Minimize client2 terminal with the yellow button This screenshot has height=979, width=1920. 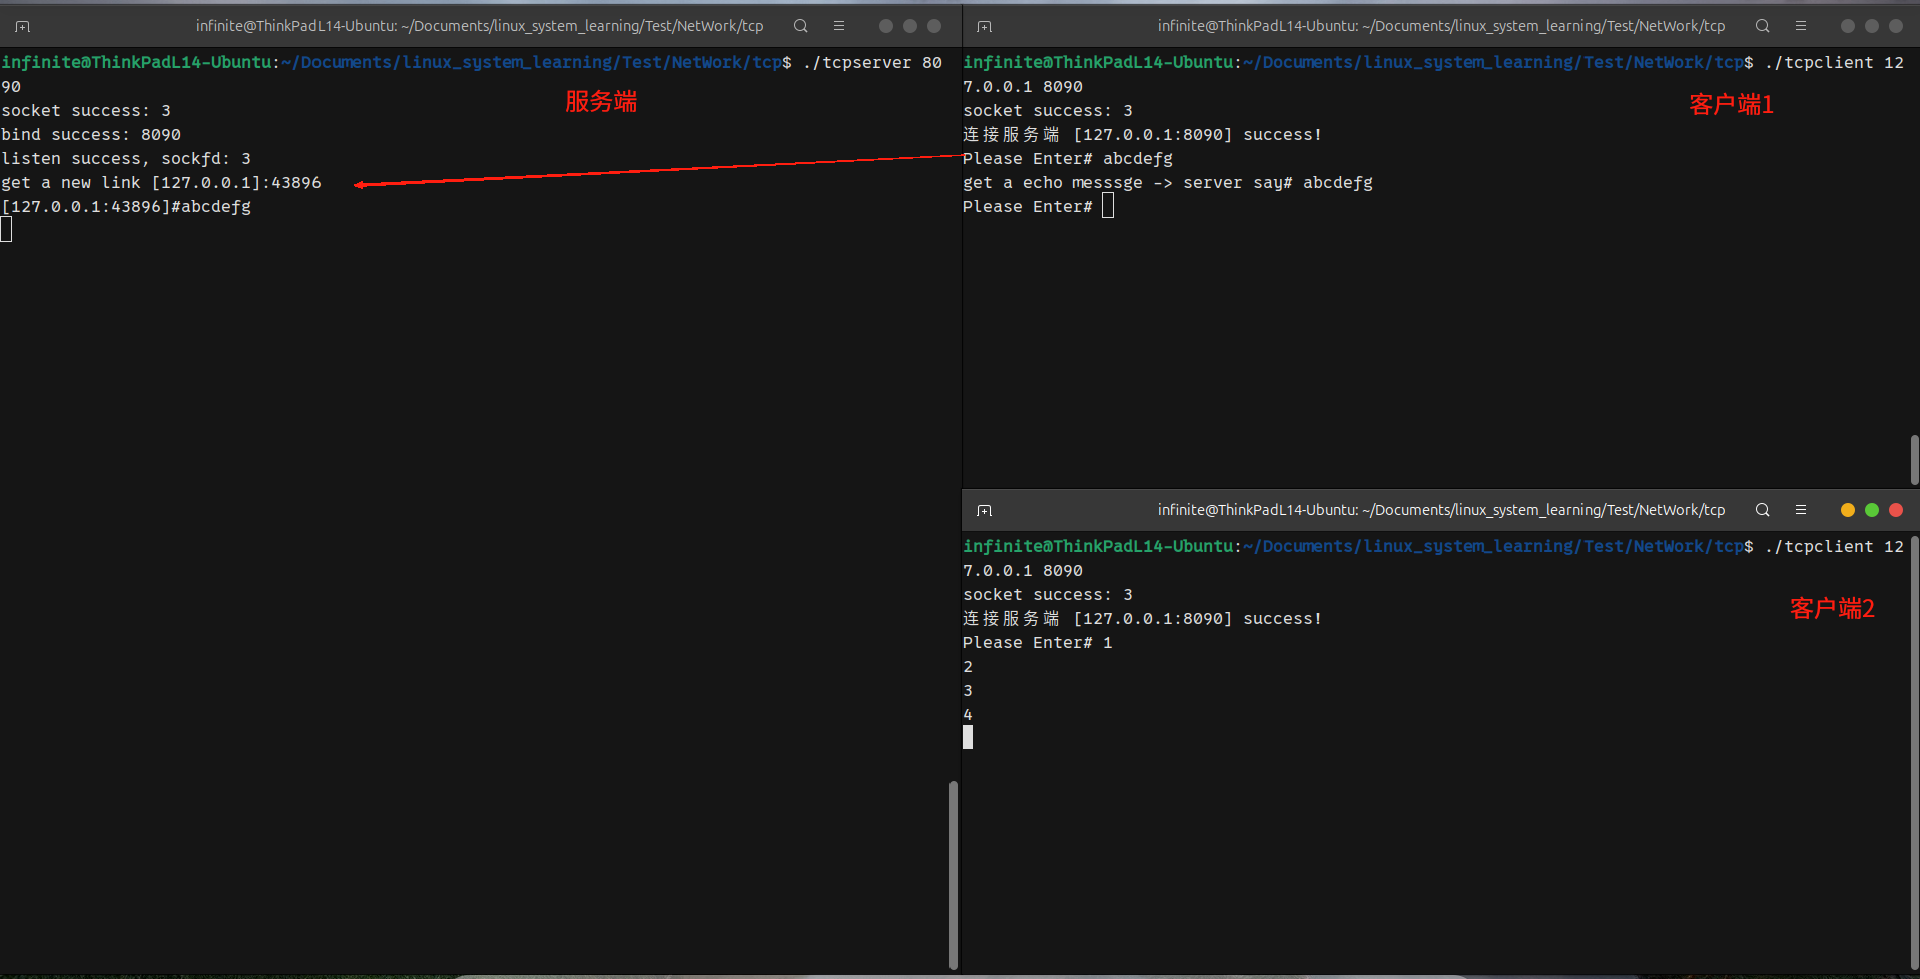pos(1847,509)
